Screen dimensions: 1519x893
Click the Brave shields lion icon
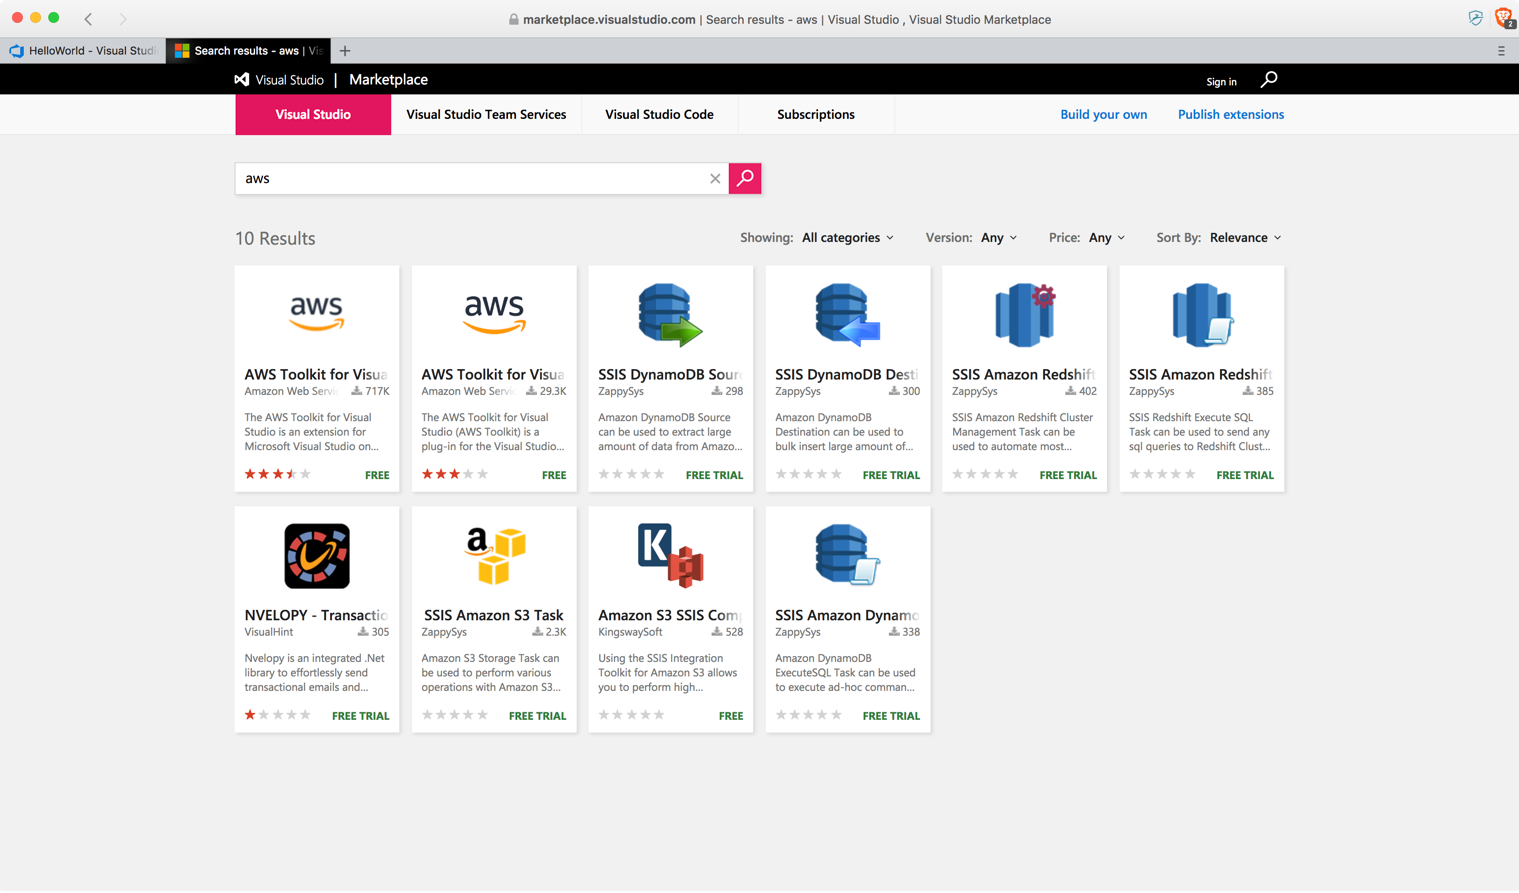[1503, 17]
